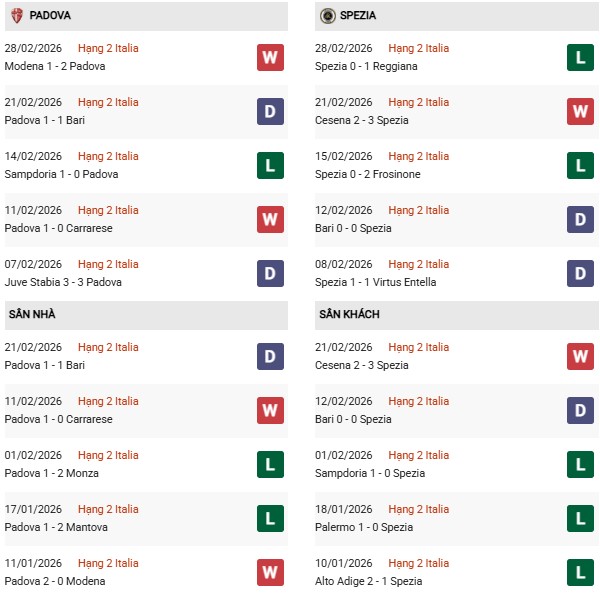Viewport: 600px width, 594px height.
Task: Click the Spezia club crest icon
Action: (327, 16)
